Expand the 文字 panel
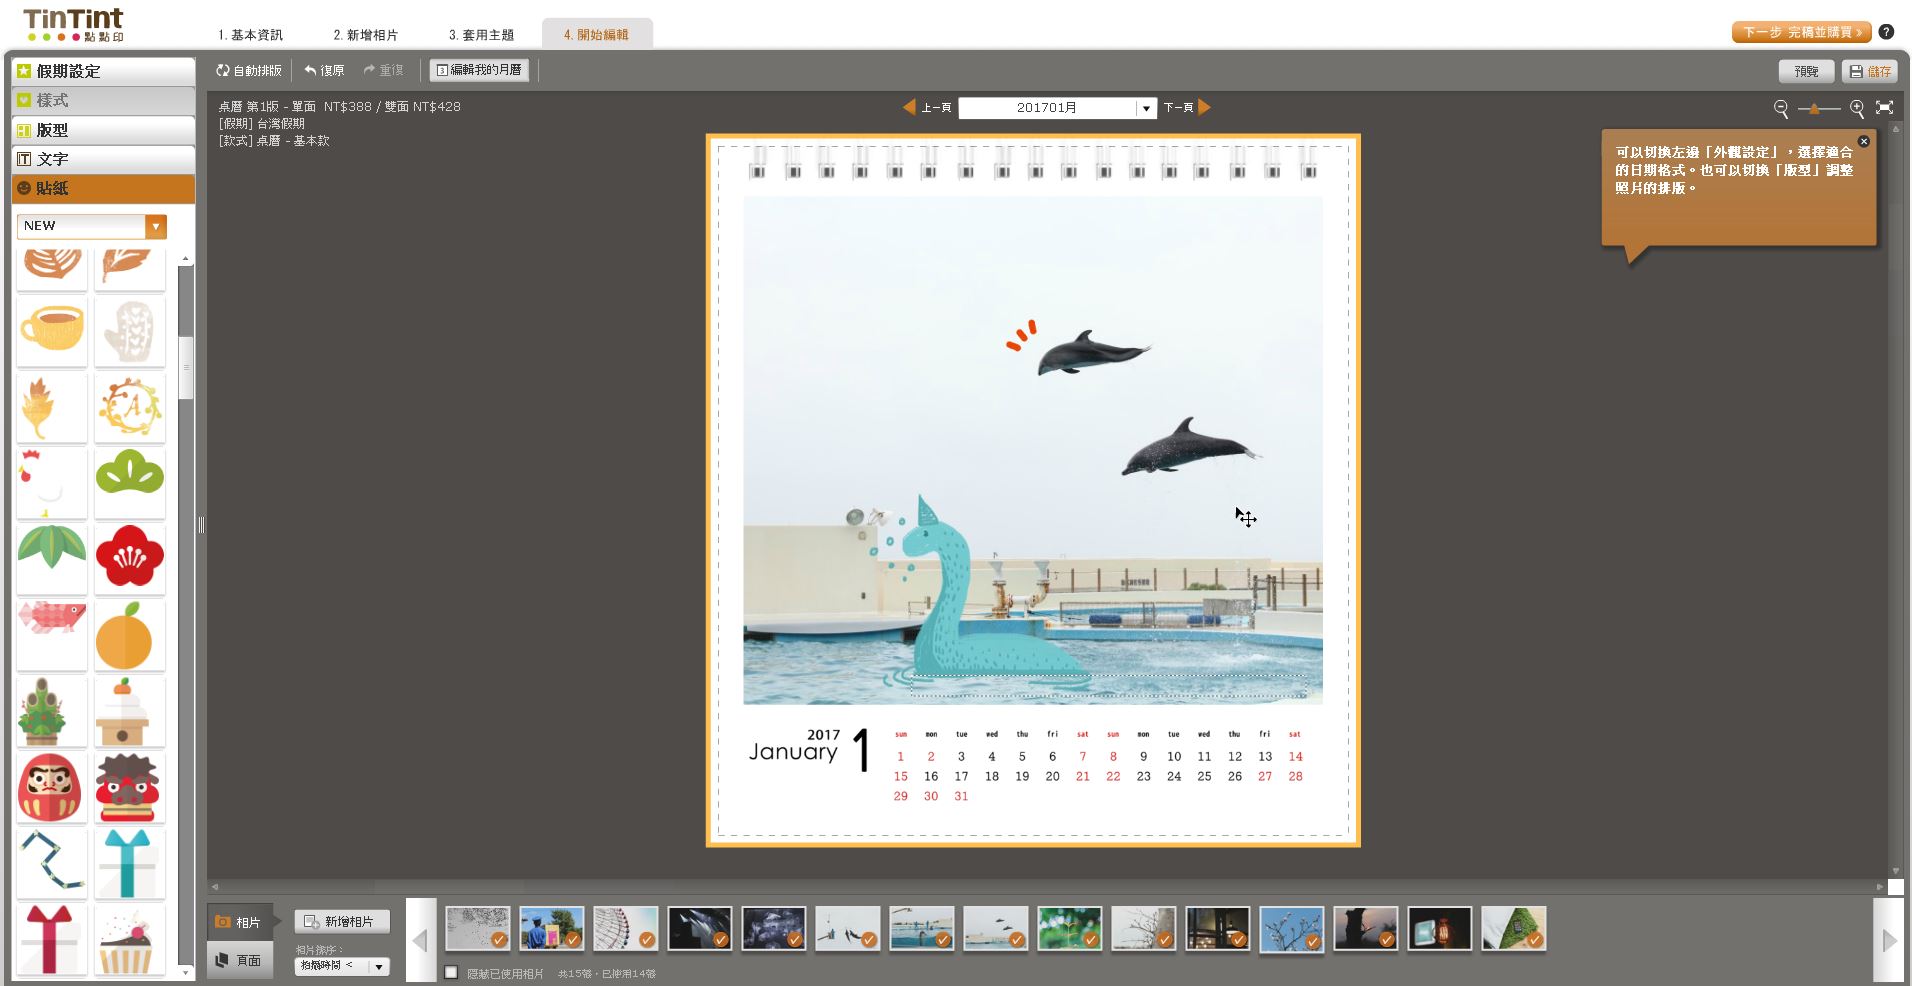Image resolution: width=1912 pixels, height=986 pixels. (103, 159)
